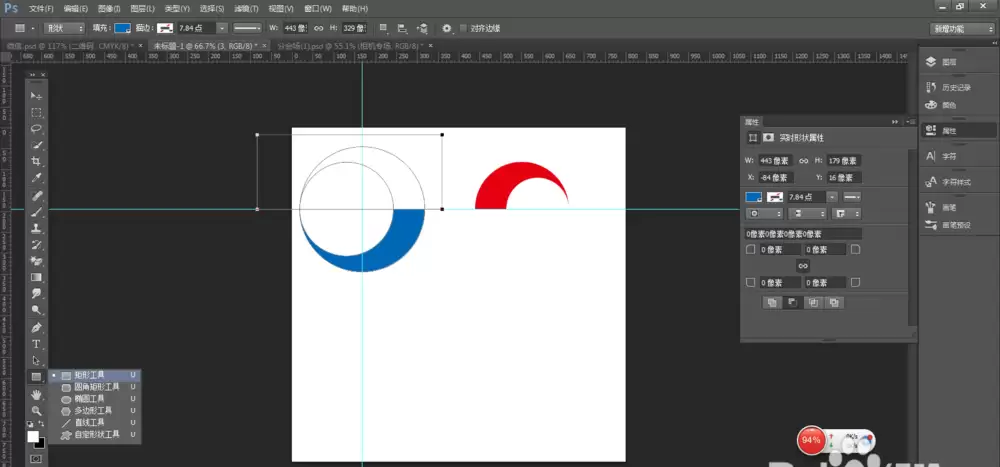Reset default foreground/background colors
This screenshot has height=467, width=1000.
pyautogui.click(x=30, y=424)
